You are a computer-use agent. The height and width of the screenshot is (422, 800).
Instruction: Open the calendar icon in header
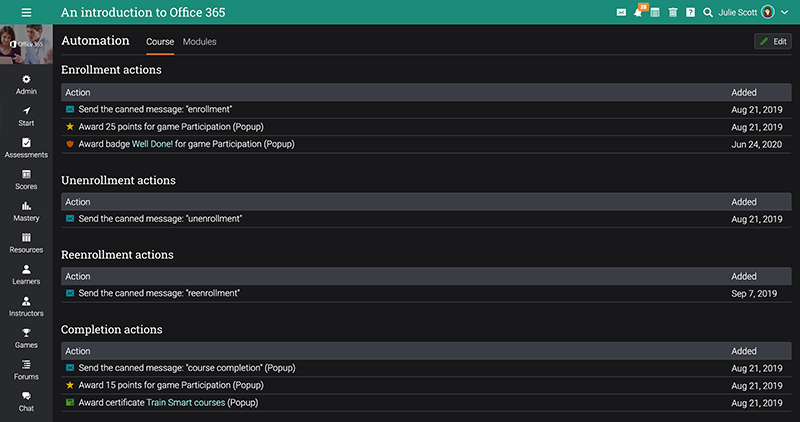click(655, 12)
